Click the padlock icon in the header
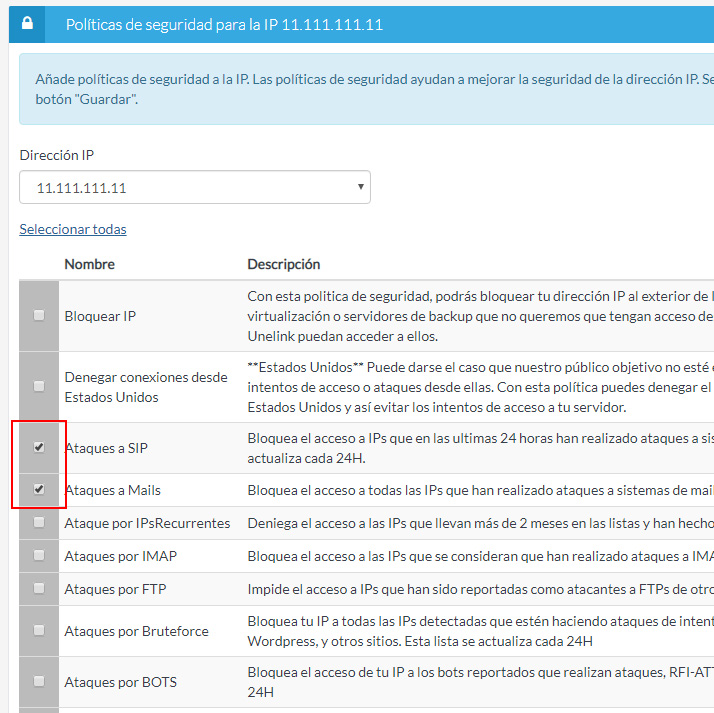 coord(27,23)
